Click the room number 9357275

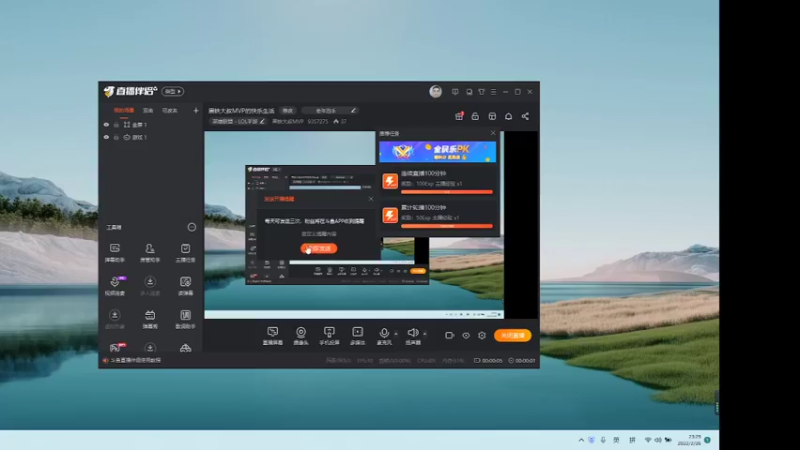[x=317, y=121]
